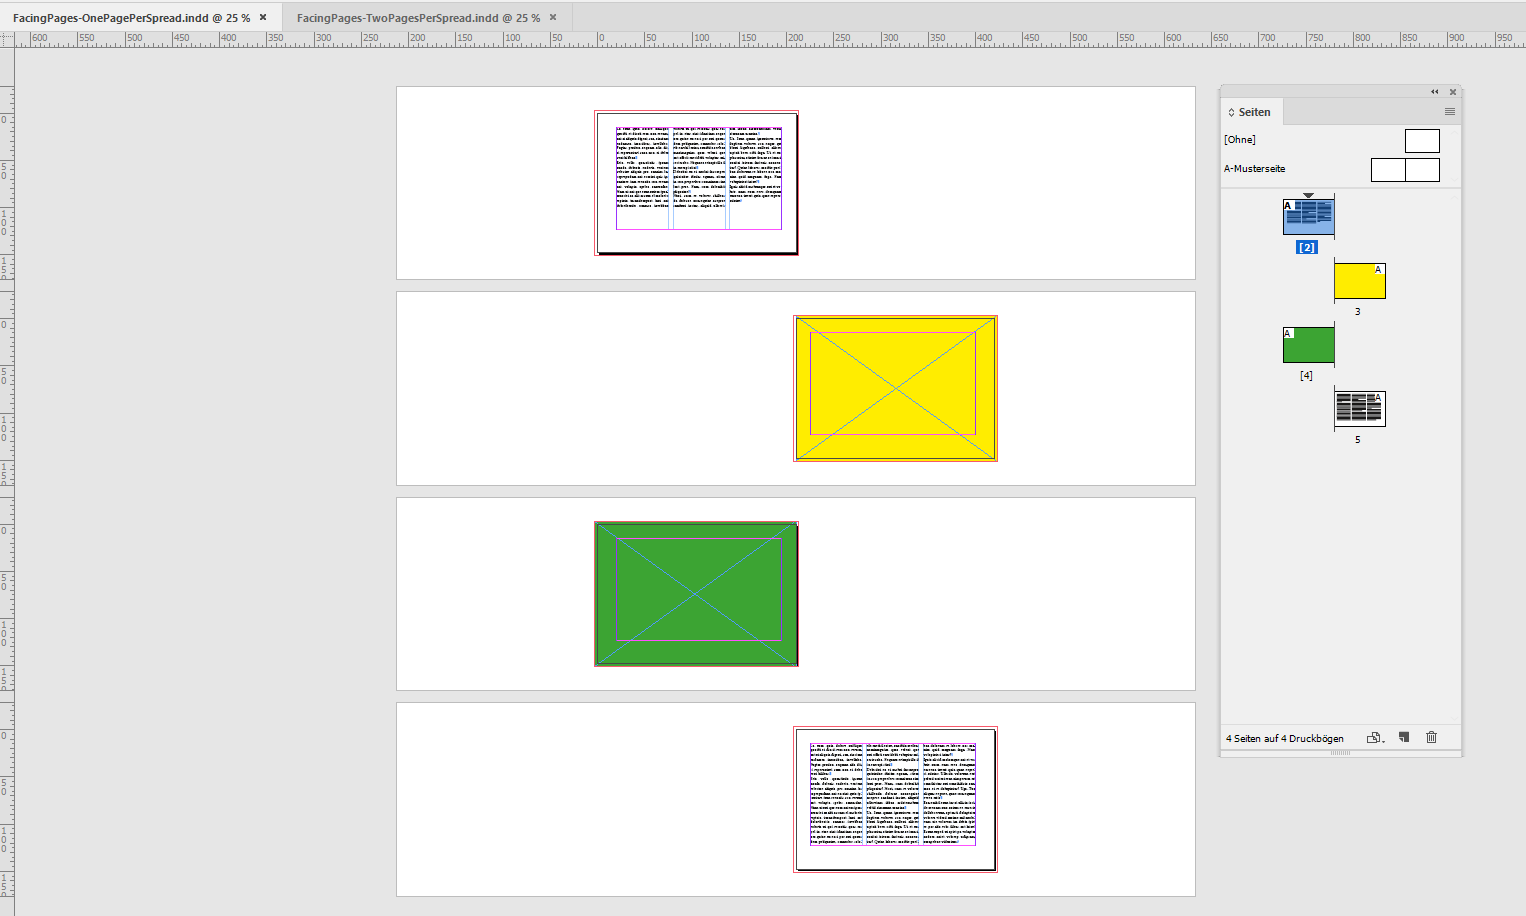This screenshot has width=1526, height=916.
Task: Select the Seiten panel tab
Action: point(1254,112)
